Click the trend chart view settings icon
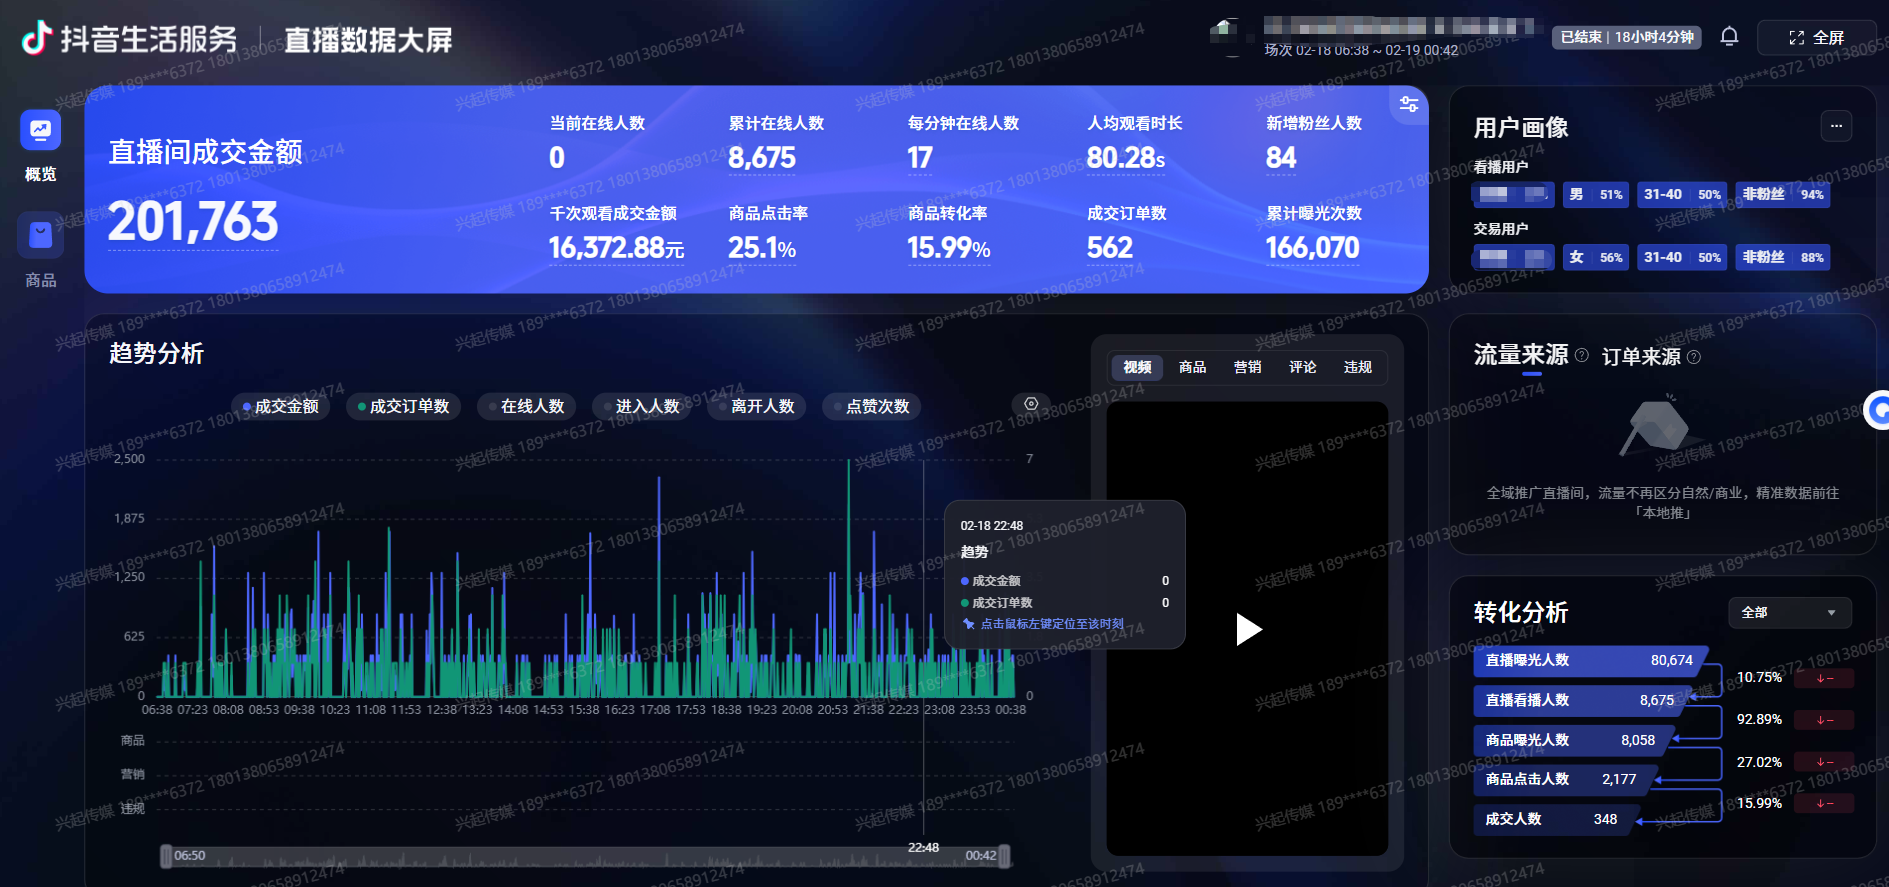The height and width of the screenshot is (887, 1889). tap(1031, 404)
